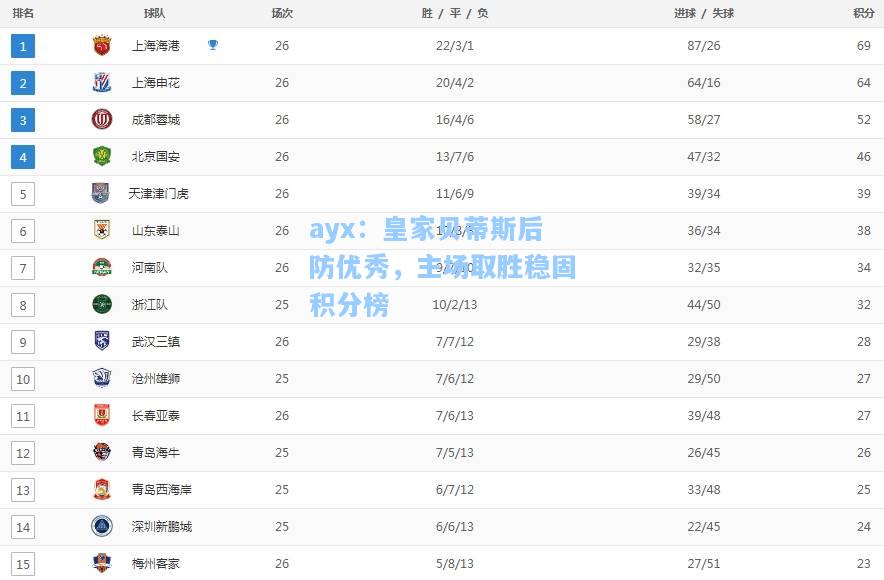
Task: Click the rank 5 number box
Action: [23, 194]
